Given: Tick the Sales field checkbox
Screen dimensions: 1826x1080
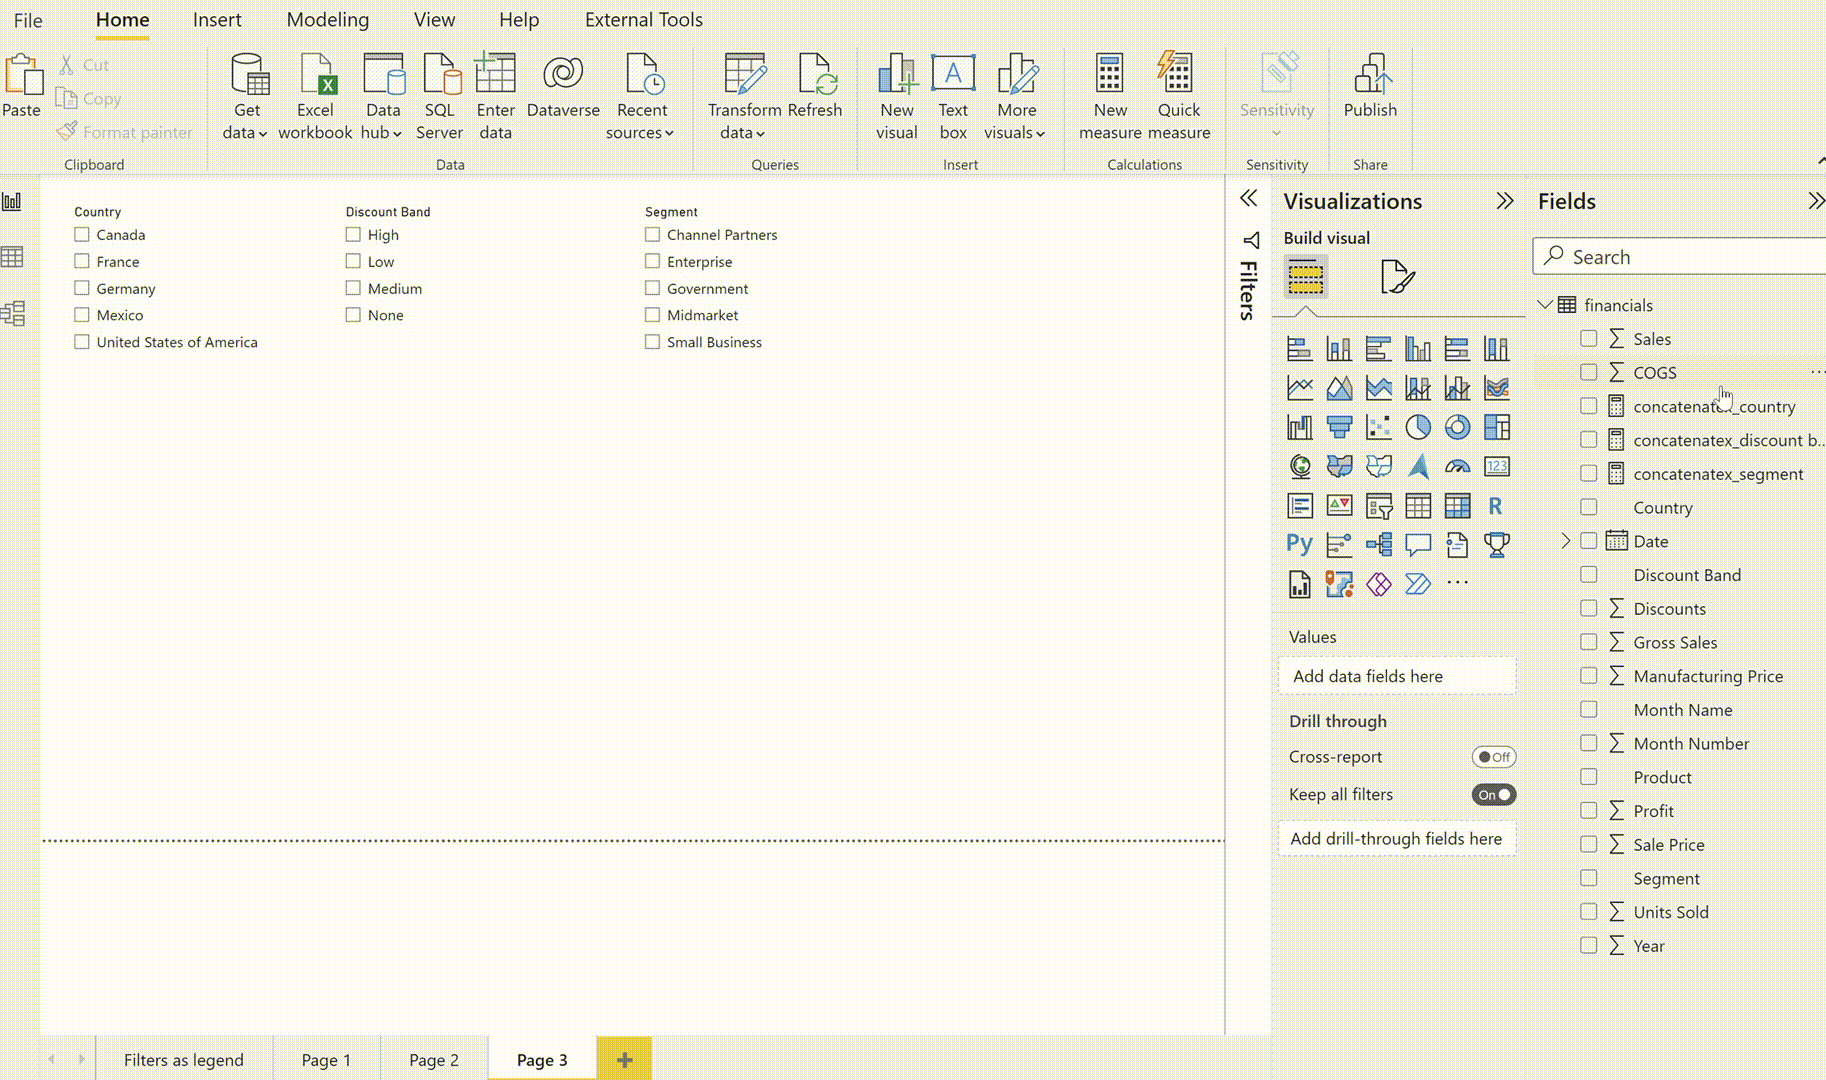Looking at the screenshot, I should [1588, 339].
